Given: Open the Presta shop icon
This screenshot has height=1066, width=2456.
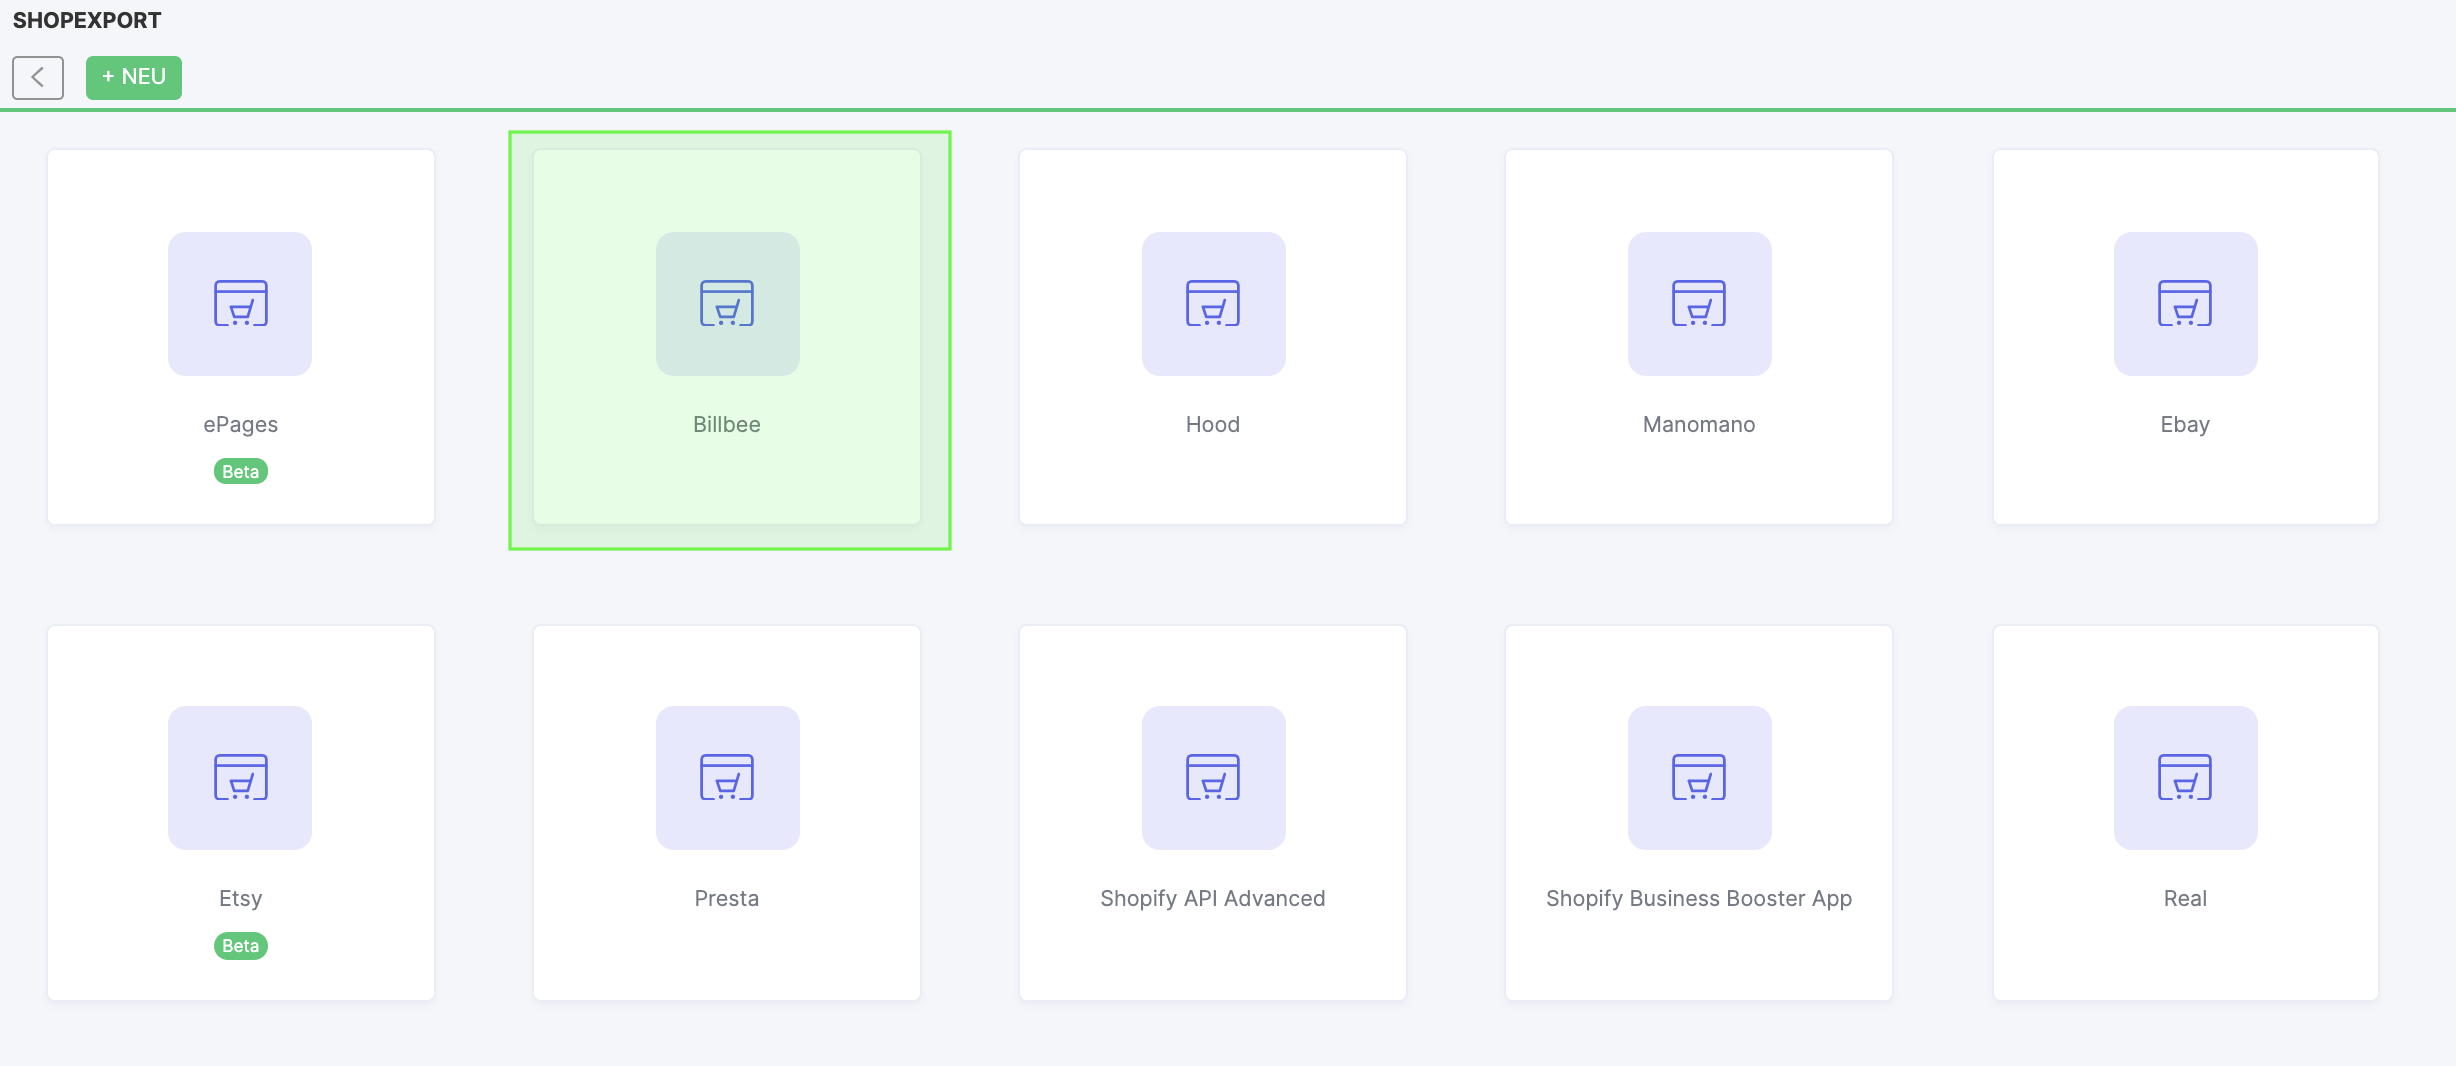Looking at the screenshot, I should click(727, 778).
